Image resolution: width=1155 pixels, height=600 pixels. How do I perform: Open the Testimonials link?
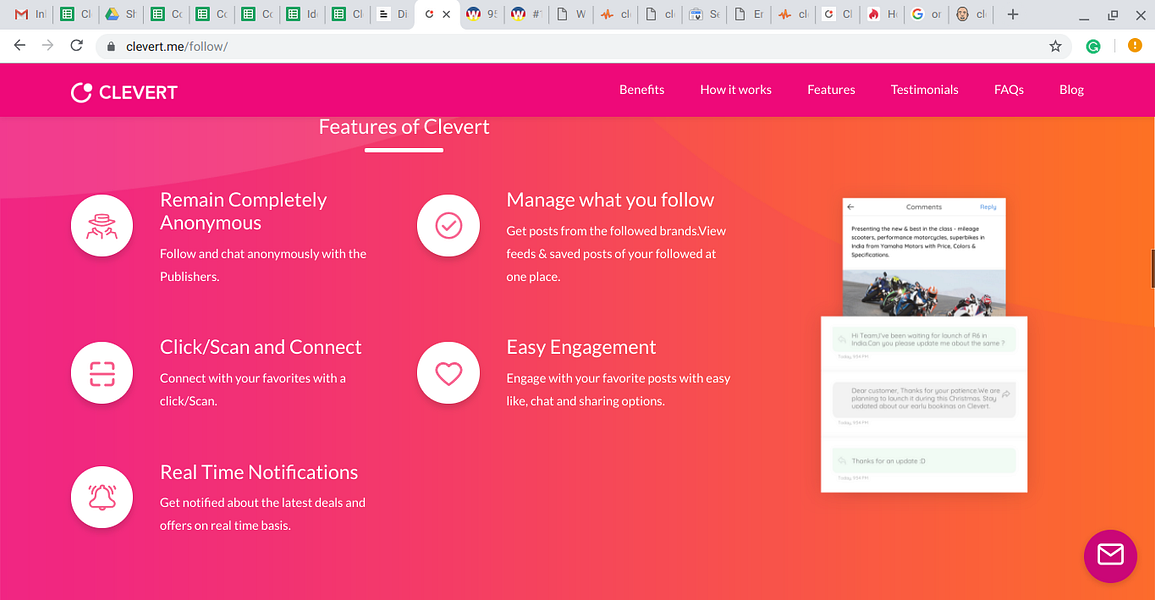pyautogui.click(x=924, y=89)
